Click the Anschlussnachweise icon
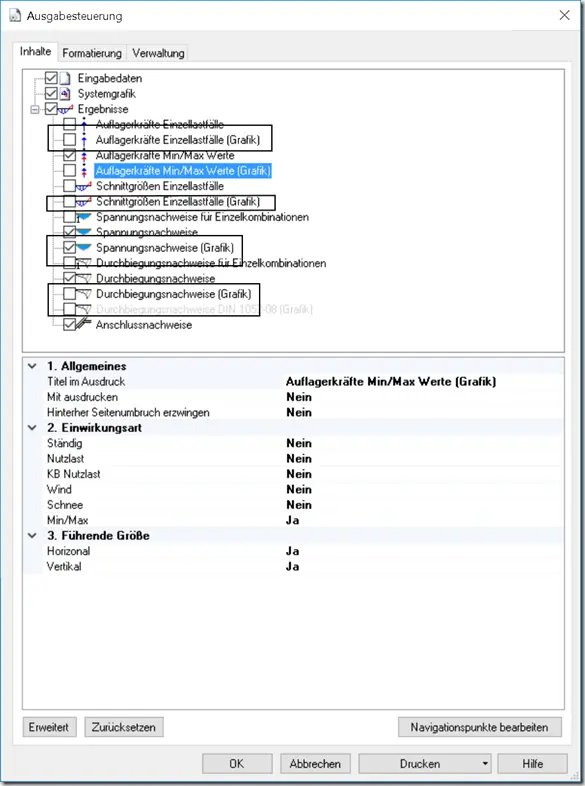This screenshot has width=585, height=786. point(84,324)
